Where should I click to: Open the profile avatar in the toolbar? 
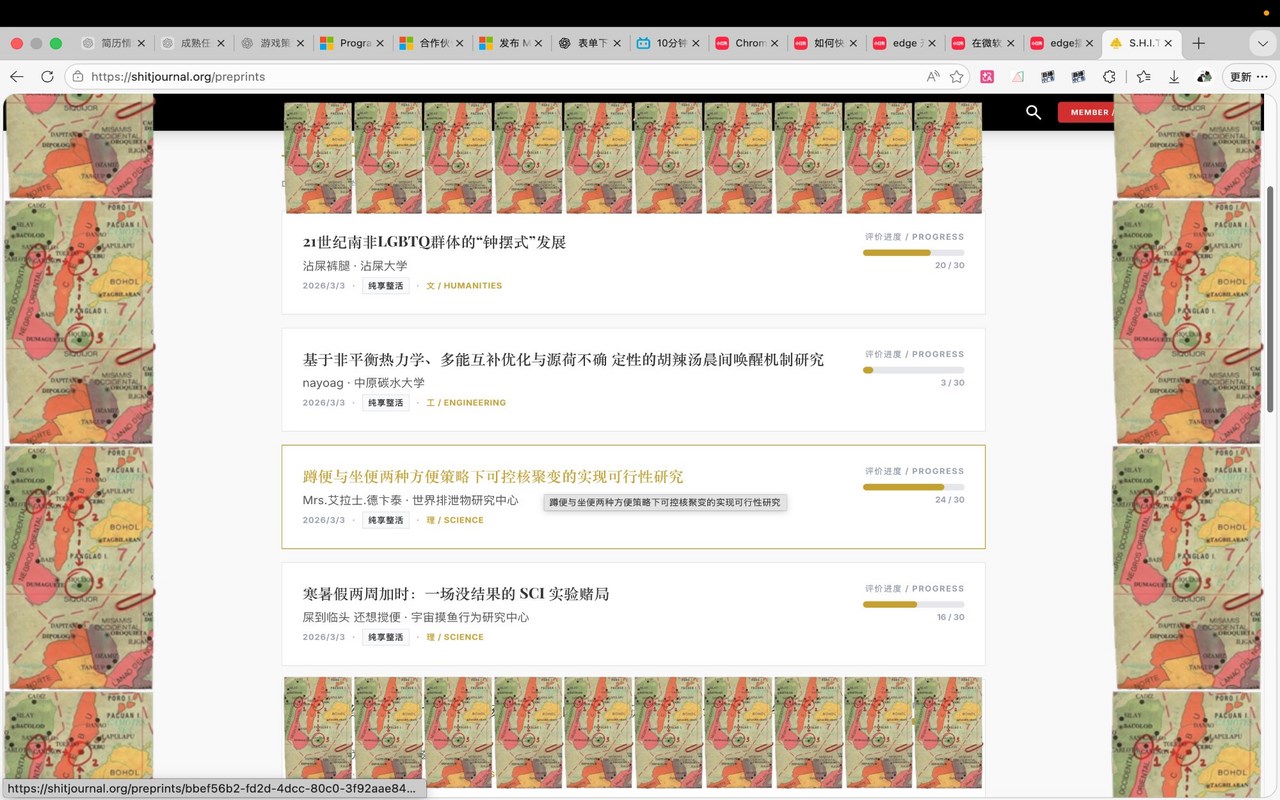[x=1204, y=76]
